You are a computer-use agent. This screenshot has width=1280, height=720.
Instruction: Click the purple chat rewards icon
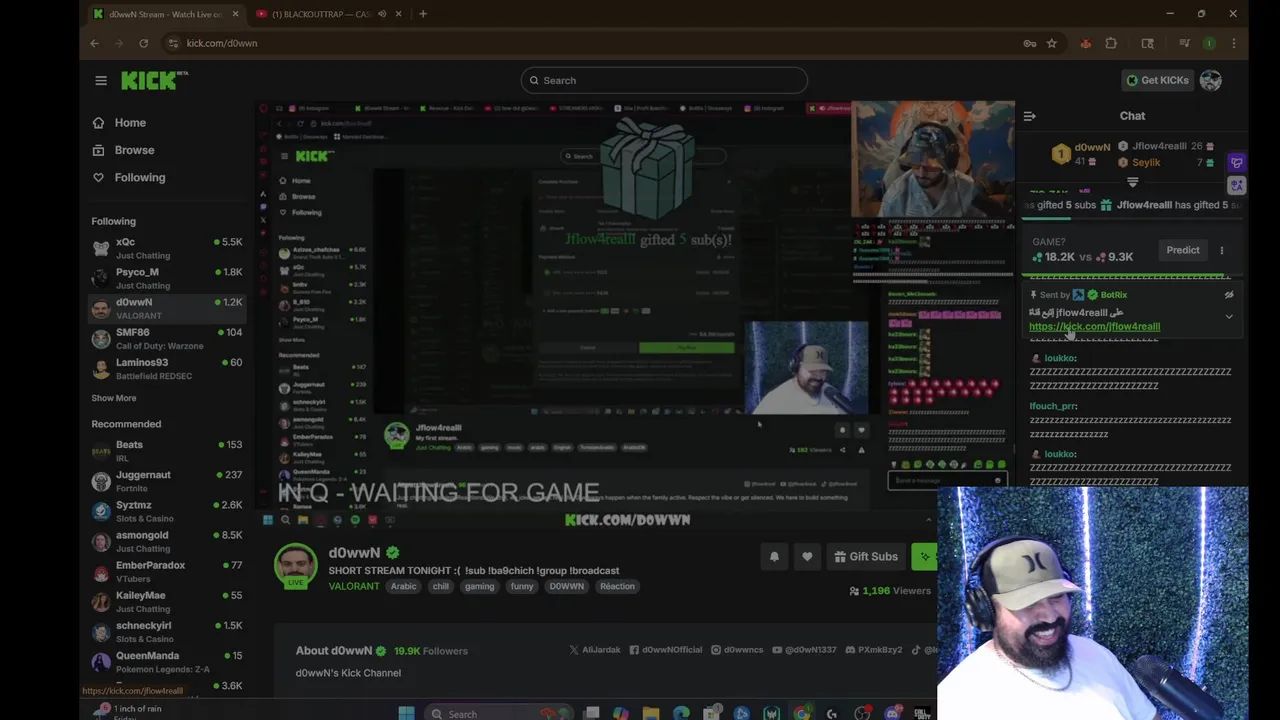click(x=1237, y=163)
